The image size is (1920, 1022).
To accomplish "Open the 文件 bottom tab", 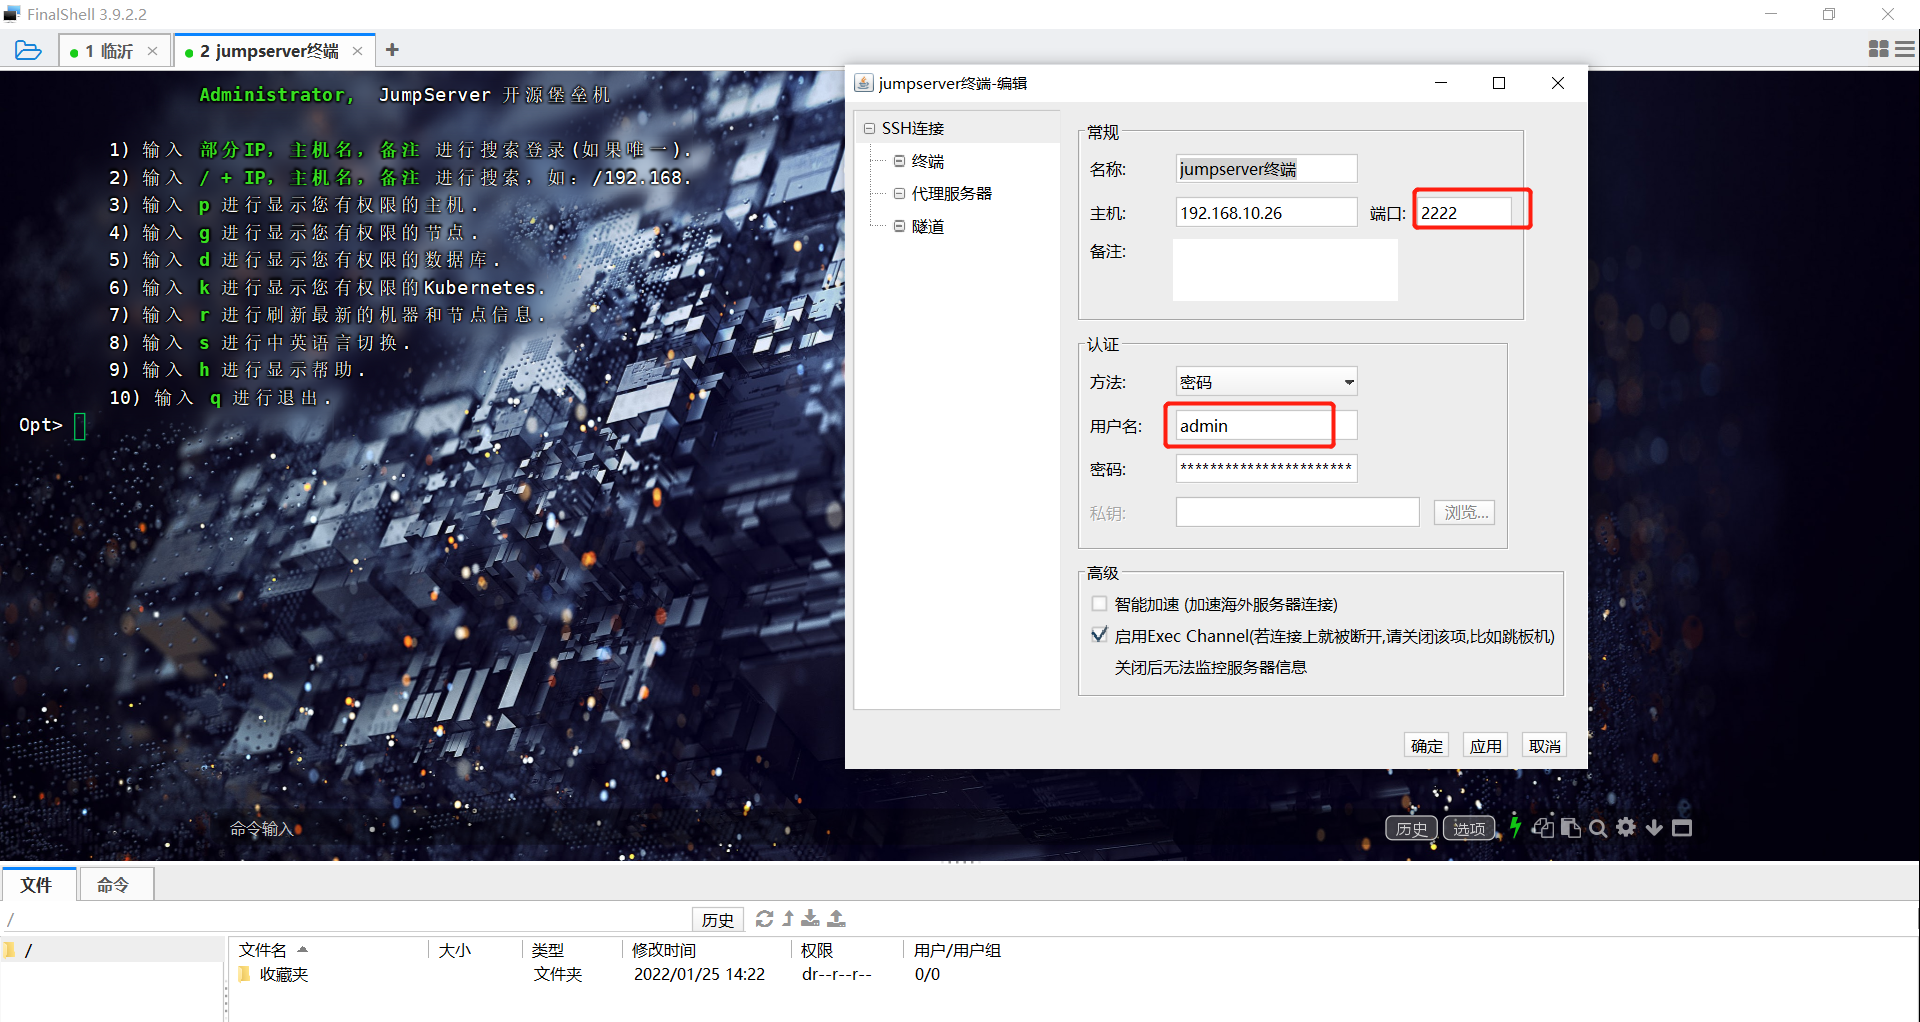I will (37, 885).
